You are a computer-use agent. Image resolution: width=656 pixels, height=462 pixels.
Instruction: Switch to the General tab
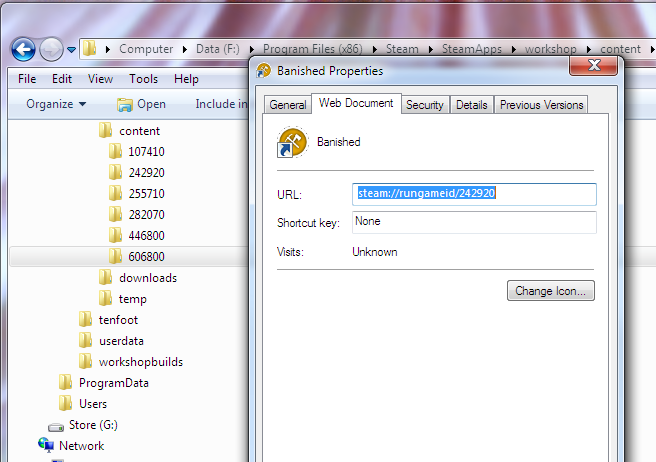288,105
